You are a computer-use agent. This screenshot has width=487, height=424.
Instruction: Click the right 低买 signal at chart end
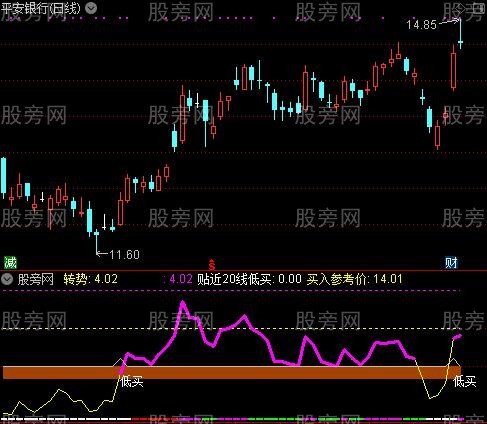pos(465,381)
